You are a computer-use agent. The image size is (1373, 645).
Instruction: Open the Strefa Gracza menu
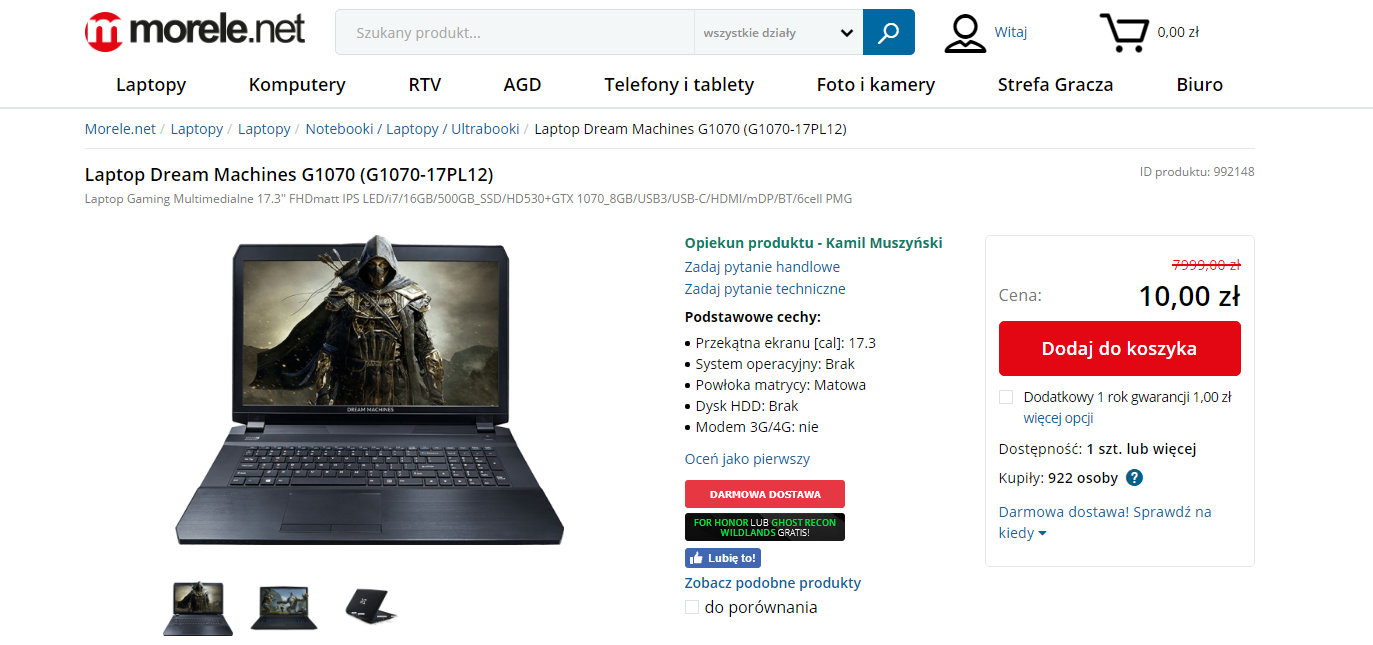click(x=1055, y=85)
